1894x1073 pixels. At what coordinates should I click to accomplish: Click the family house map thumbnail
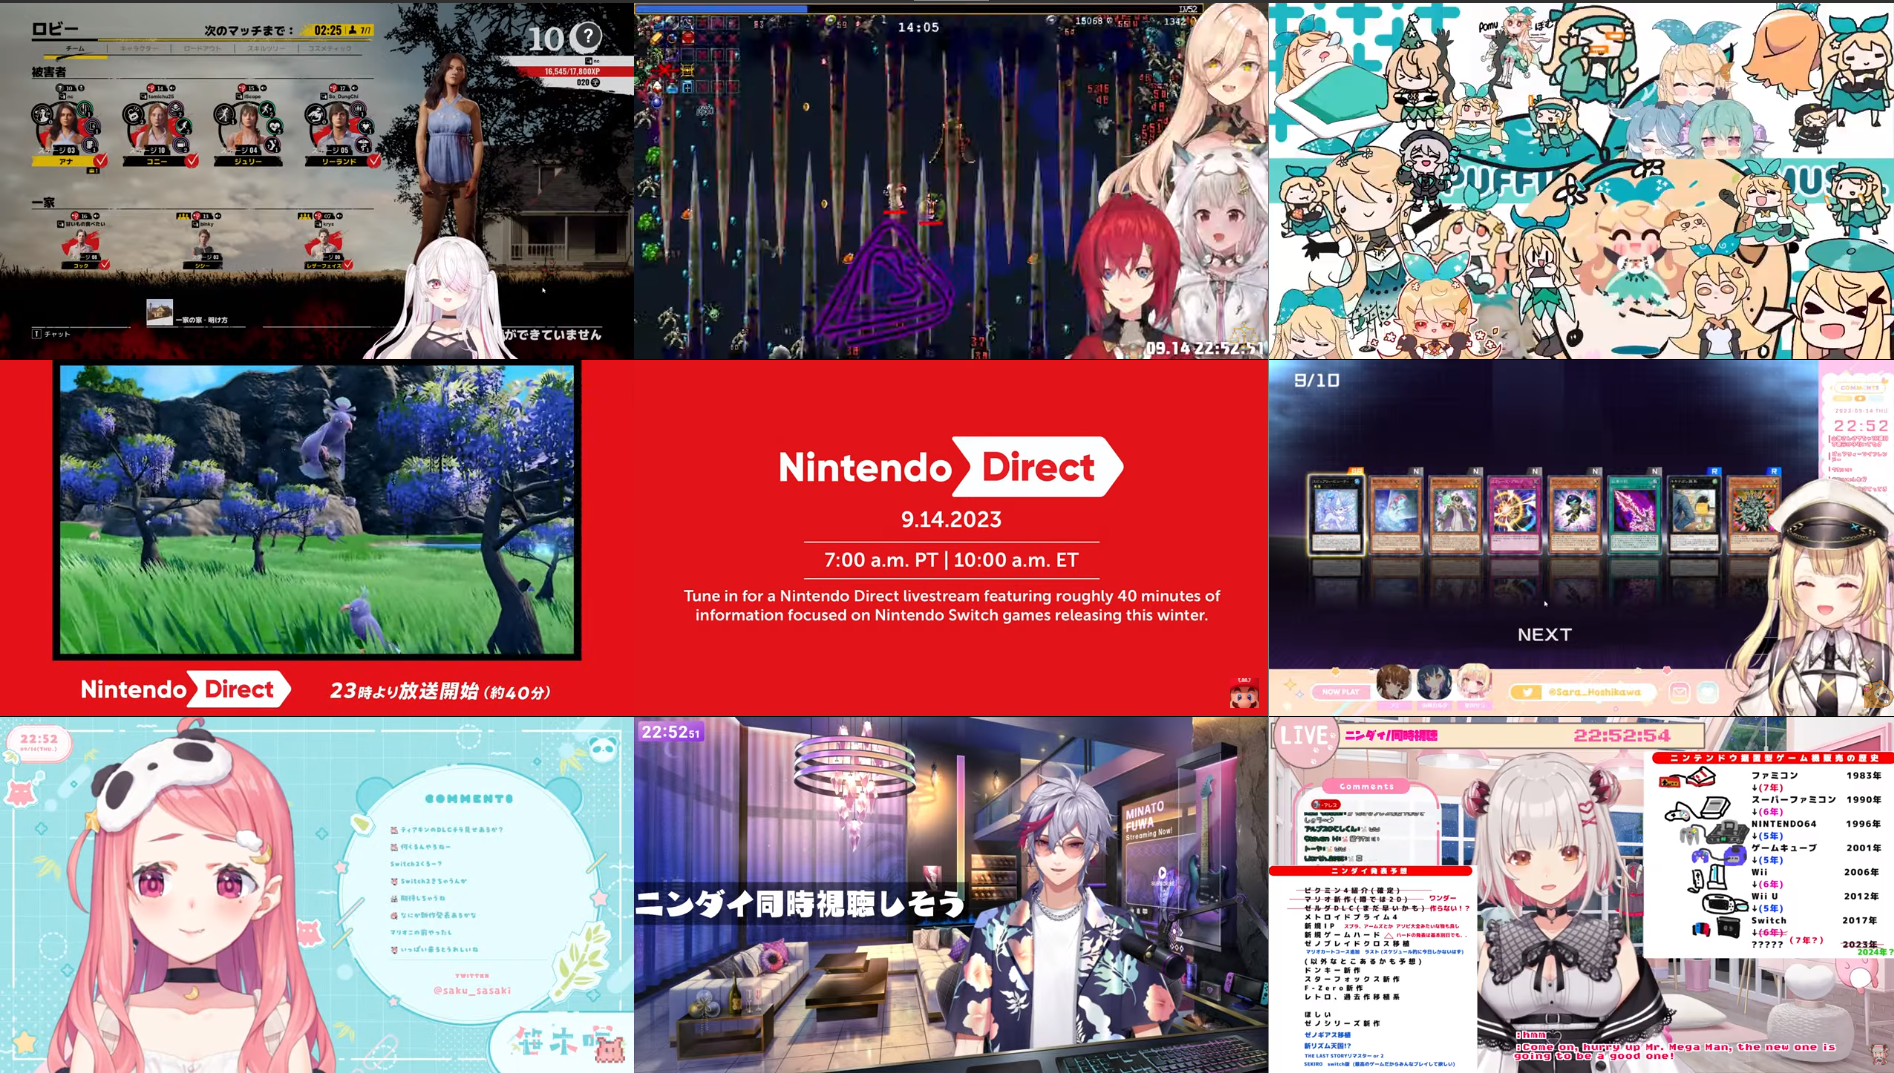pos(159,312)
